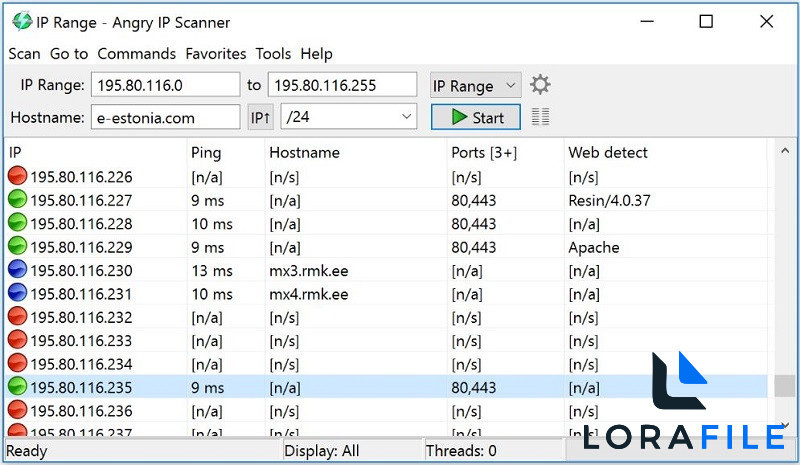Minimize the Angry IP Scanner window
The height and width of the screenshot is (465, 800).
click(x=647, y=21)
